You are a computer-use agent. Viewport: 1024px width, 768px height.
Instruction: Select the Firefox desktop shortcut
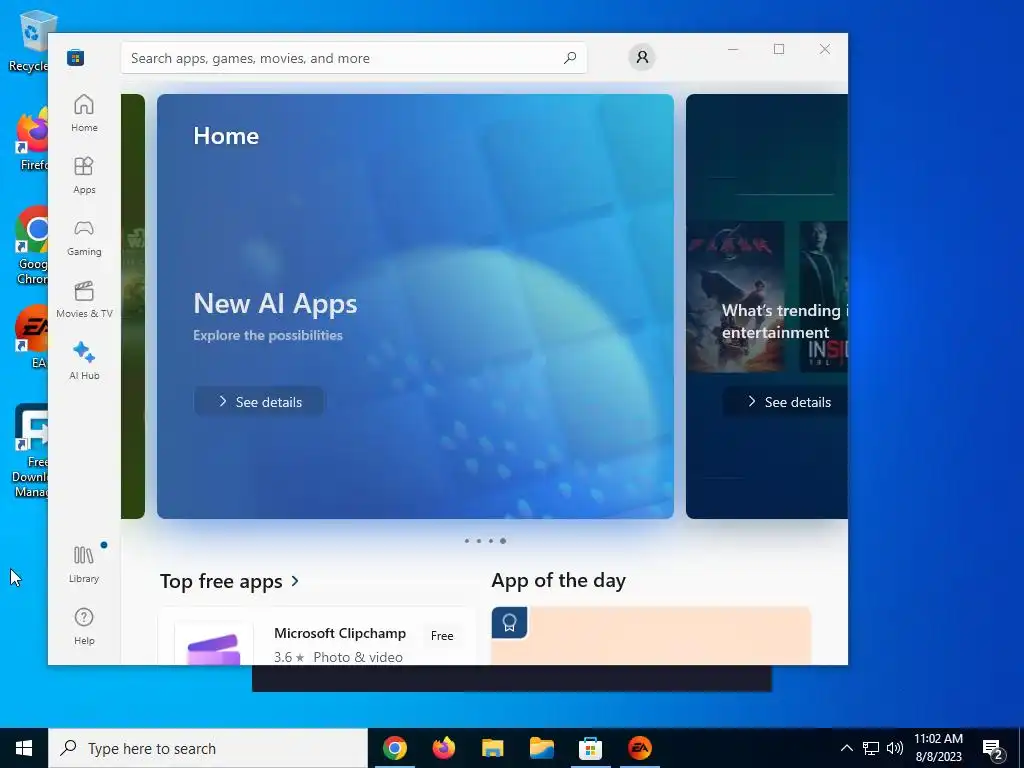point(31,139)
